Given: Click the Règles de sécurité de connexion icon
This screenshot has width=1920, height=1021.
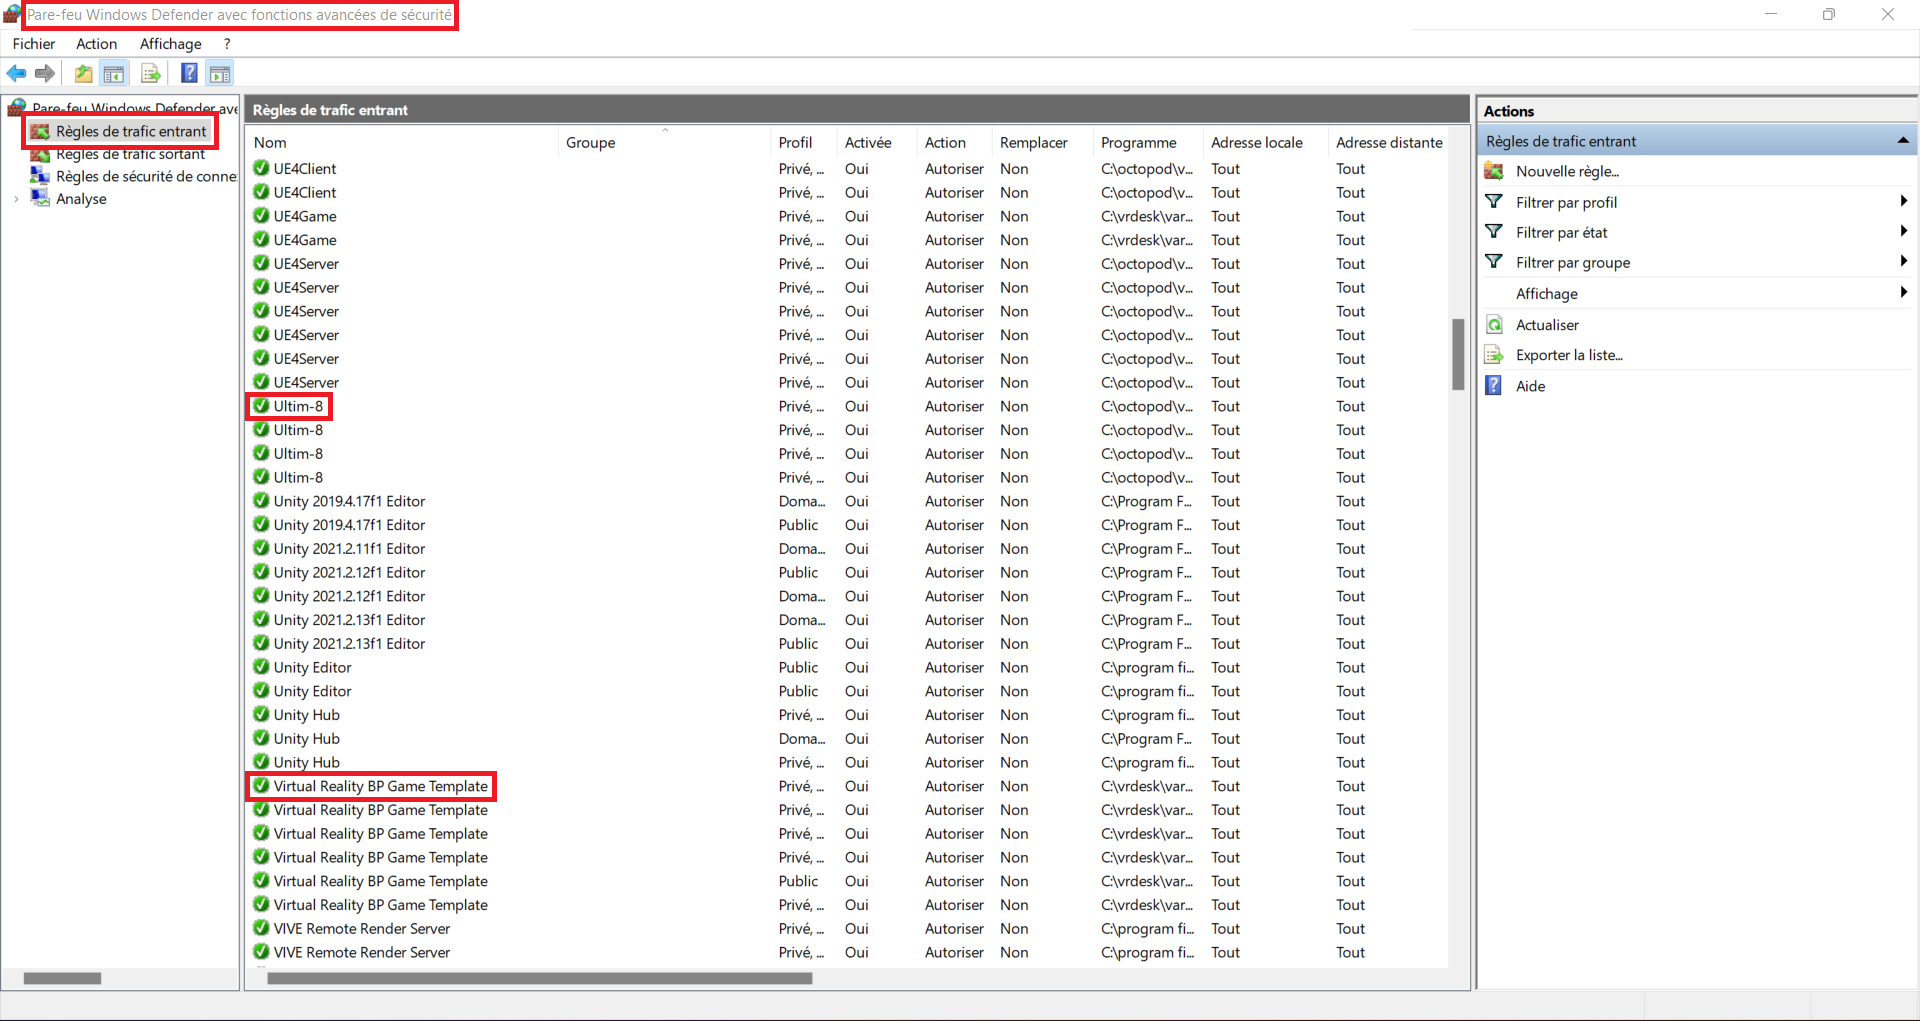Looking at the screenshot, I should coord(40,176).
